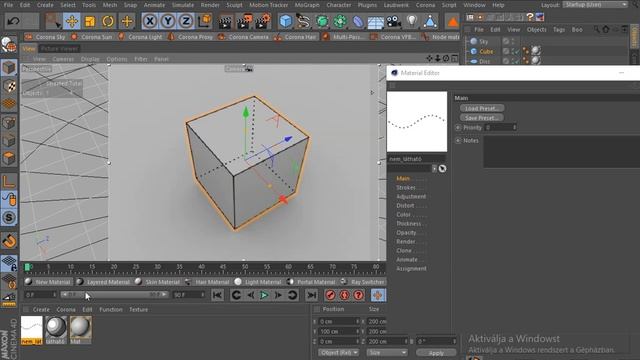Select the Mat material thumbnail

click(x=80, y=330)
